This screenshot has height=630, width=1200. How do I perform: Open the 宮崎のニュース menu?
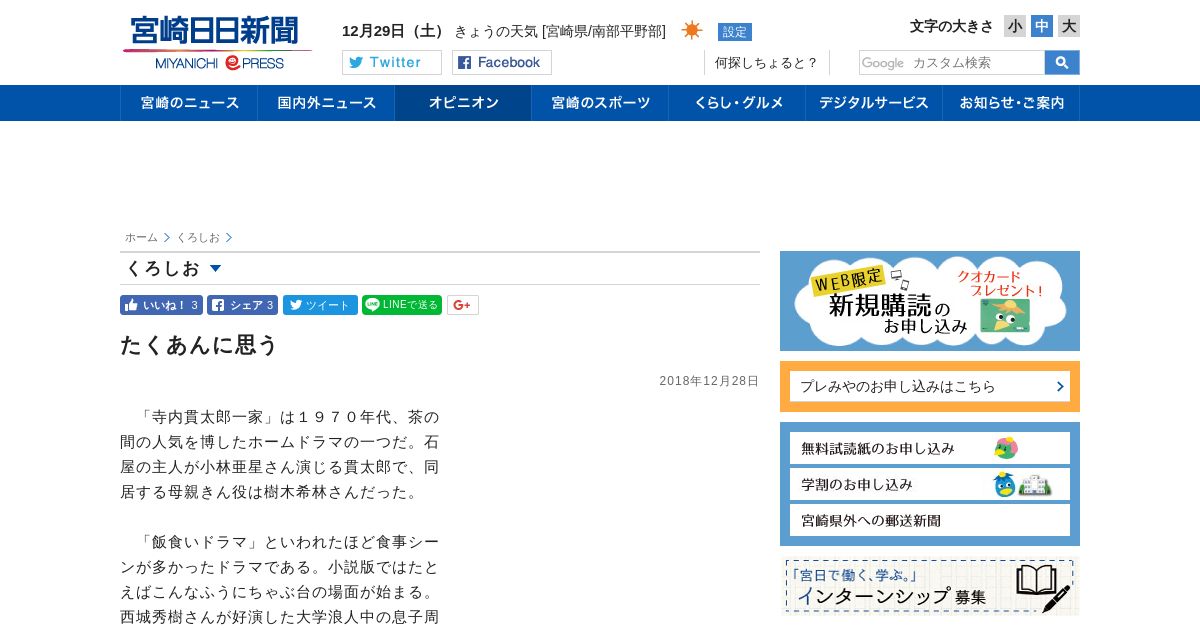tap(189, 103)
